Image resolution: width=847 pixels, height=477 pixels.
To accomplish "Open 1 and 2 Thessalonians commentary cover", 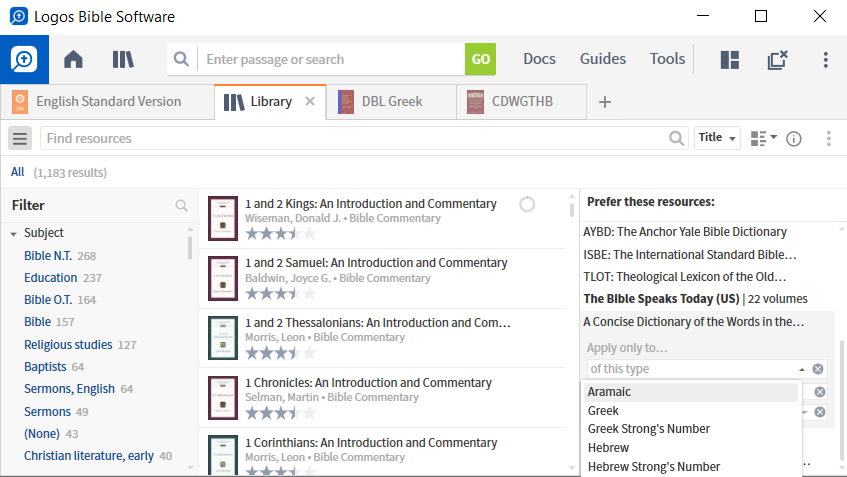I will [223, 338].
